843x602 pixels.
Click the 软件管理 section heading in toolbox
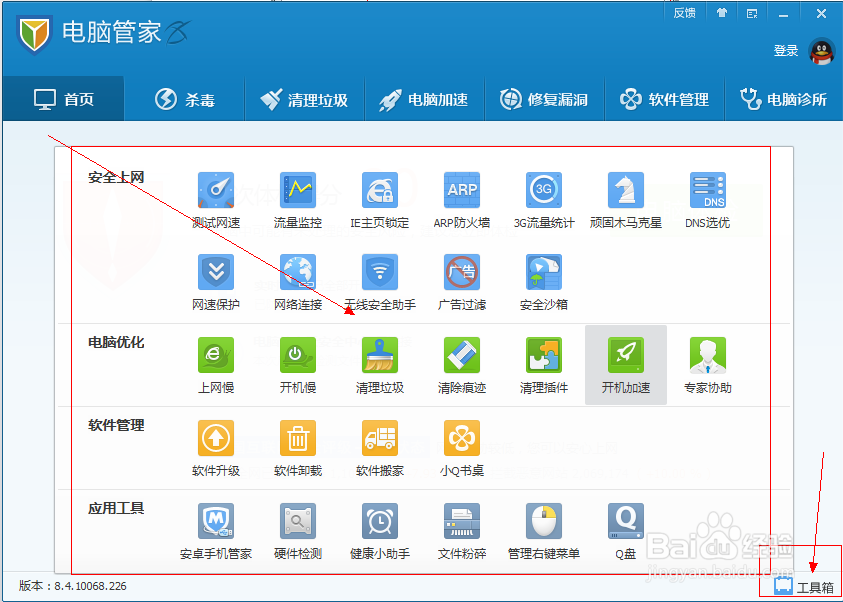[x=116, y=425]
